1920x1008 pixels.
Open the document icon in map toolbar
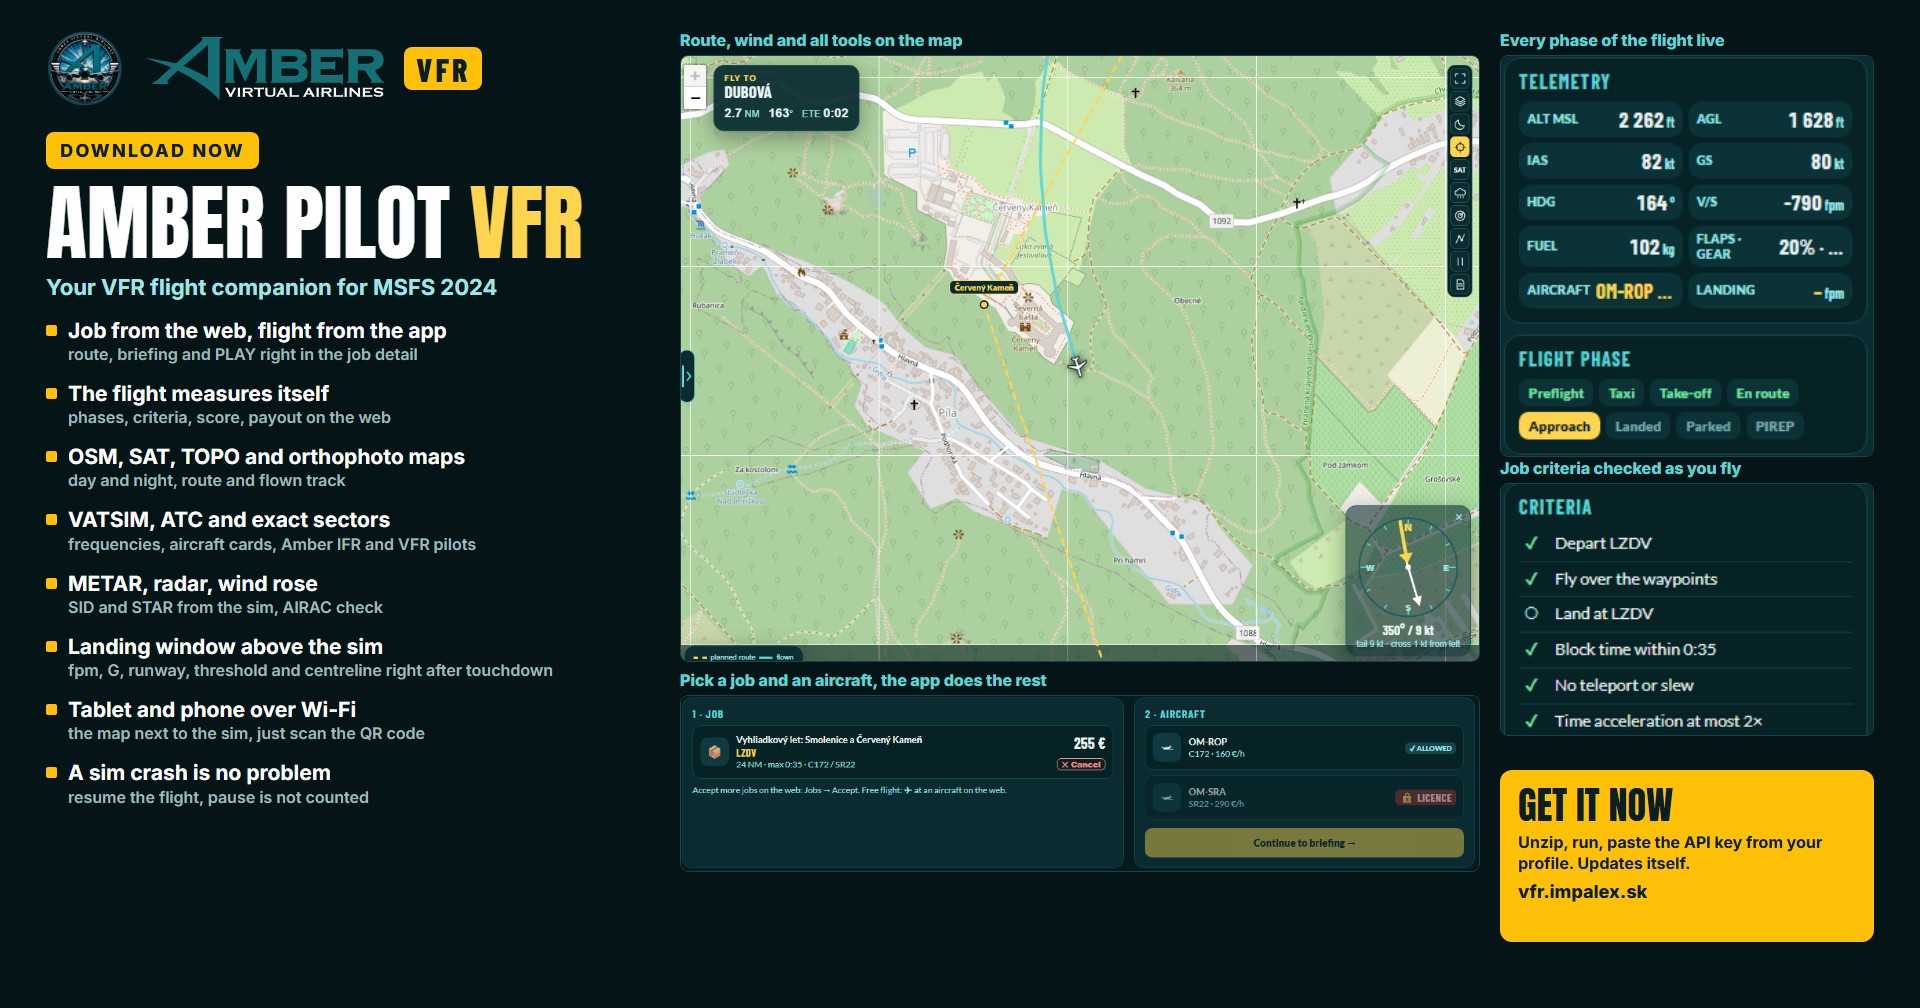[1460, 285]
